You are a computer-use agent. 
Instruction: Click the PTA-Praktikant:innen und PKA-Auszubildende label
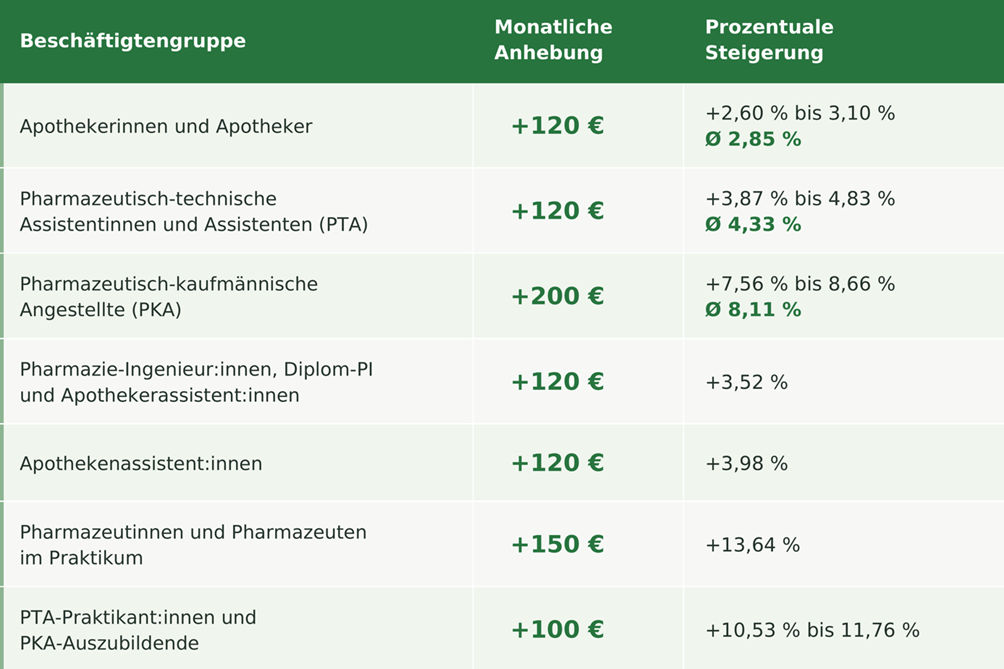(138, 630)
